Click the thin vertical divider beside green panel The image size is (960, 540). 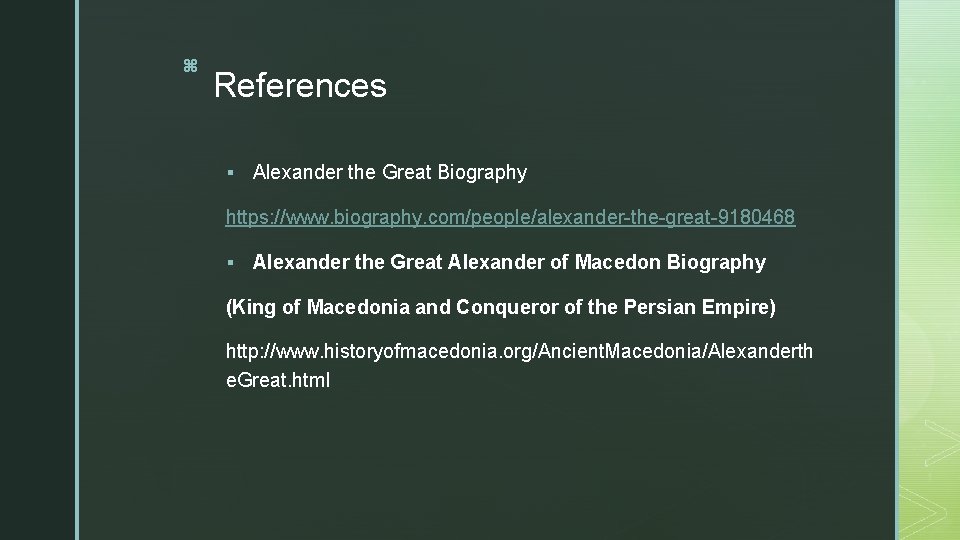click(x=897, y=270)
